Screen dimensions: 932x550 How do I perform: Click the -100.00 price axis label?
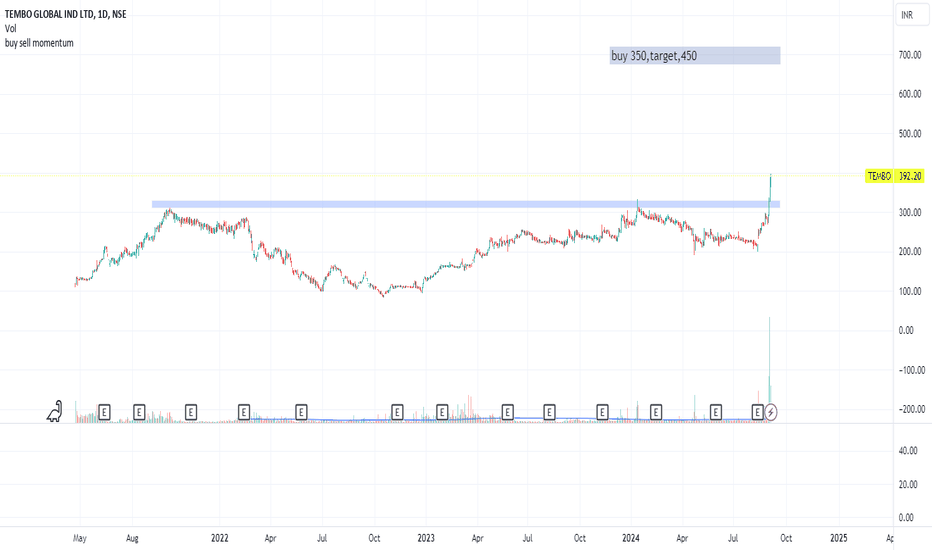click(911, 370)
